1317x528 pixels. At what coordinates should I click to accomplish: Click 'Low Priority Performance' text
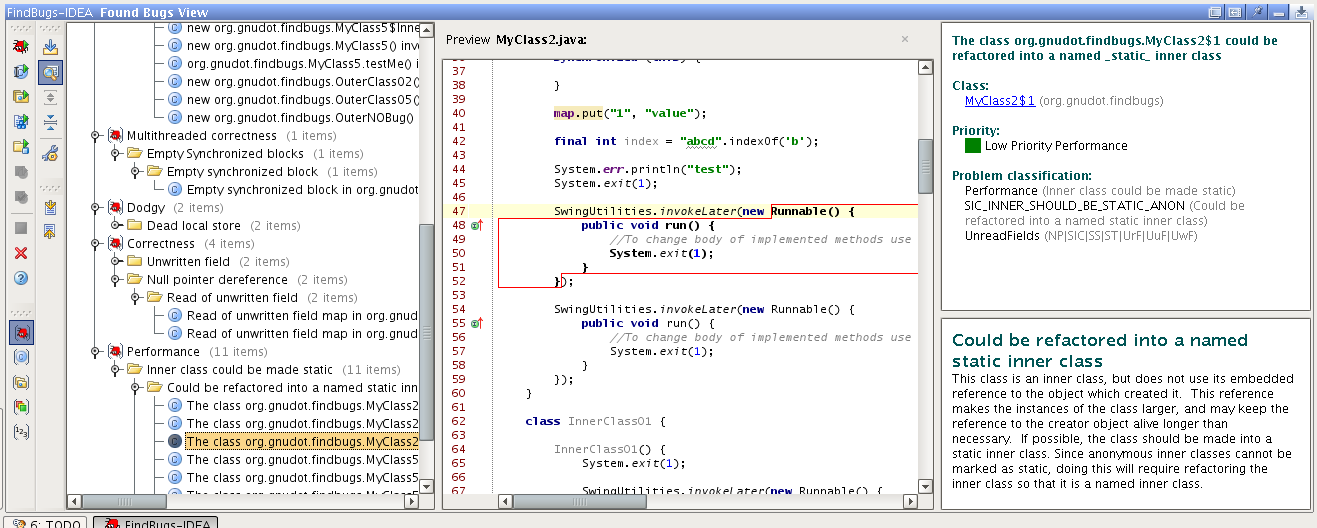coord(1056,146)
